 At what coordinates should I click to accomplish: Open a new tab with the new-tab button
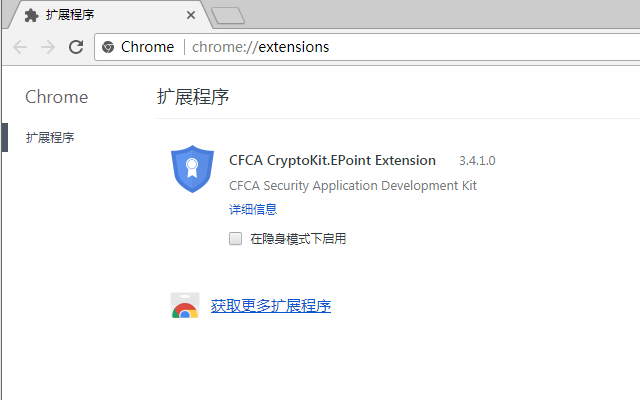[x=229, y=15]
